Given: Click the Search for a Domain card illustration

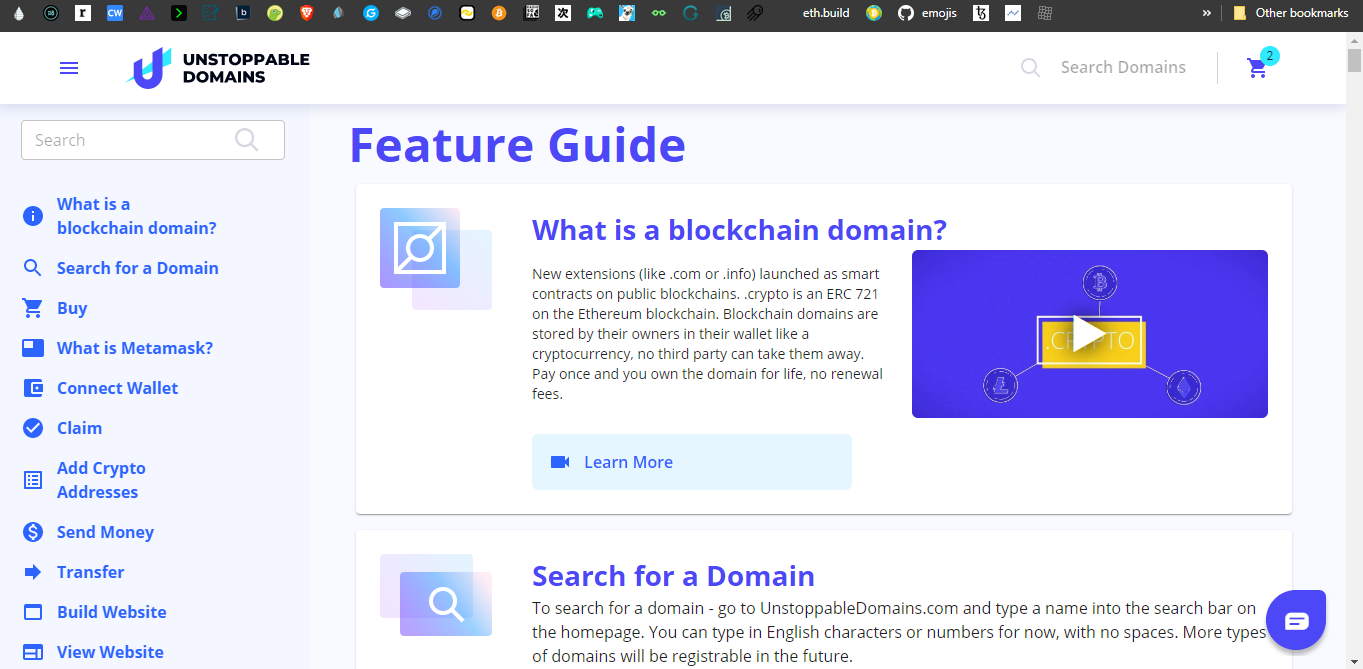Looking at the screenshot, I should (x=436, y=595).
